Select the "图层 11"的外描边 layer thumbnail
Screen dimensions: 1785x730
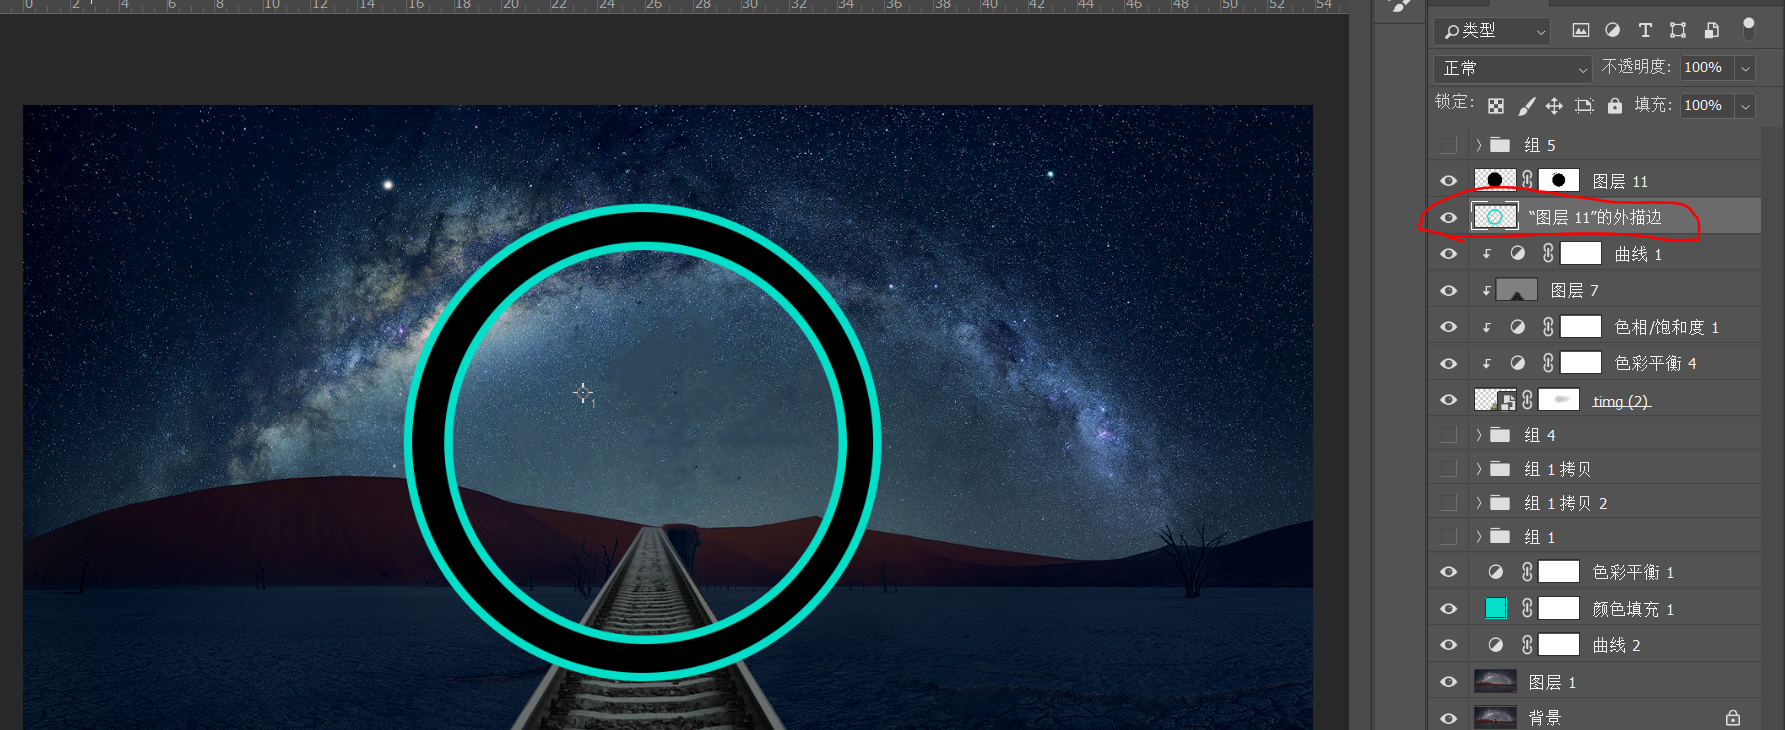(1495, 216)
